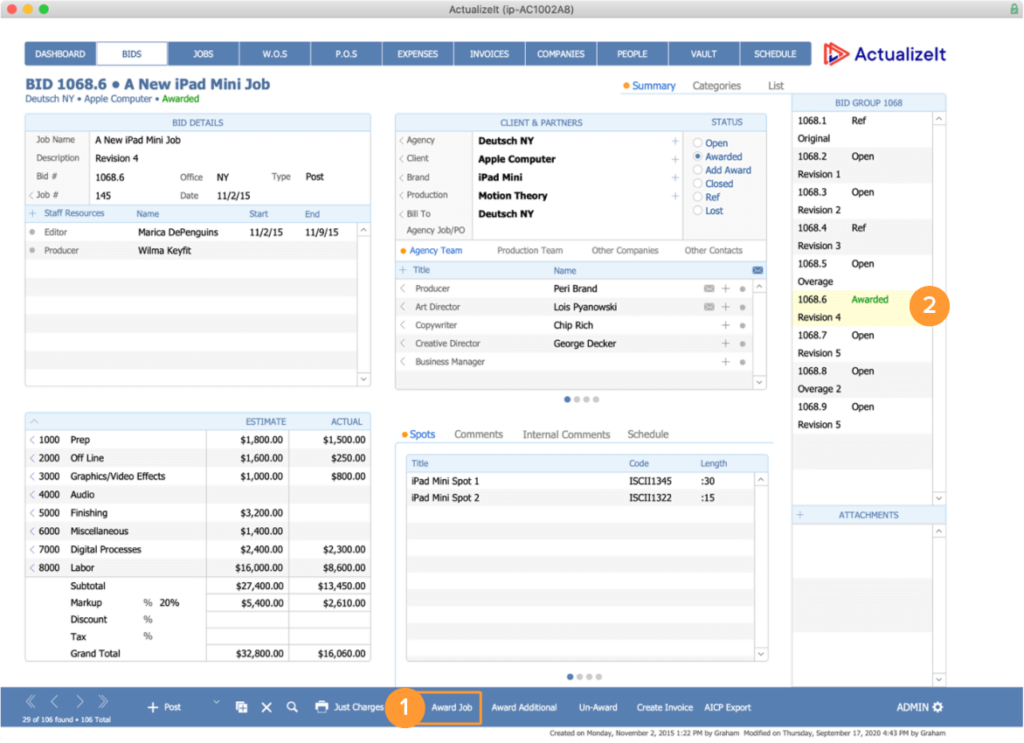The image size is (1024, 743).
Task: Switch to the Production Team tab
Action: pos(530,251)
